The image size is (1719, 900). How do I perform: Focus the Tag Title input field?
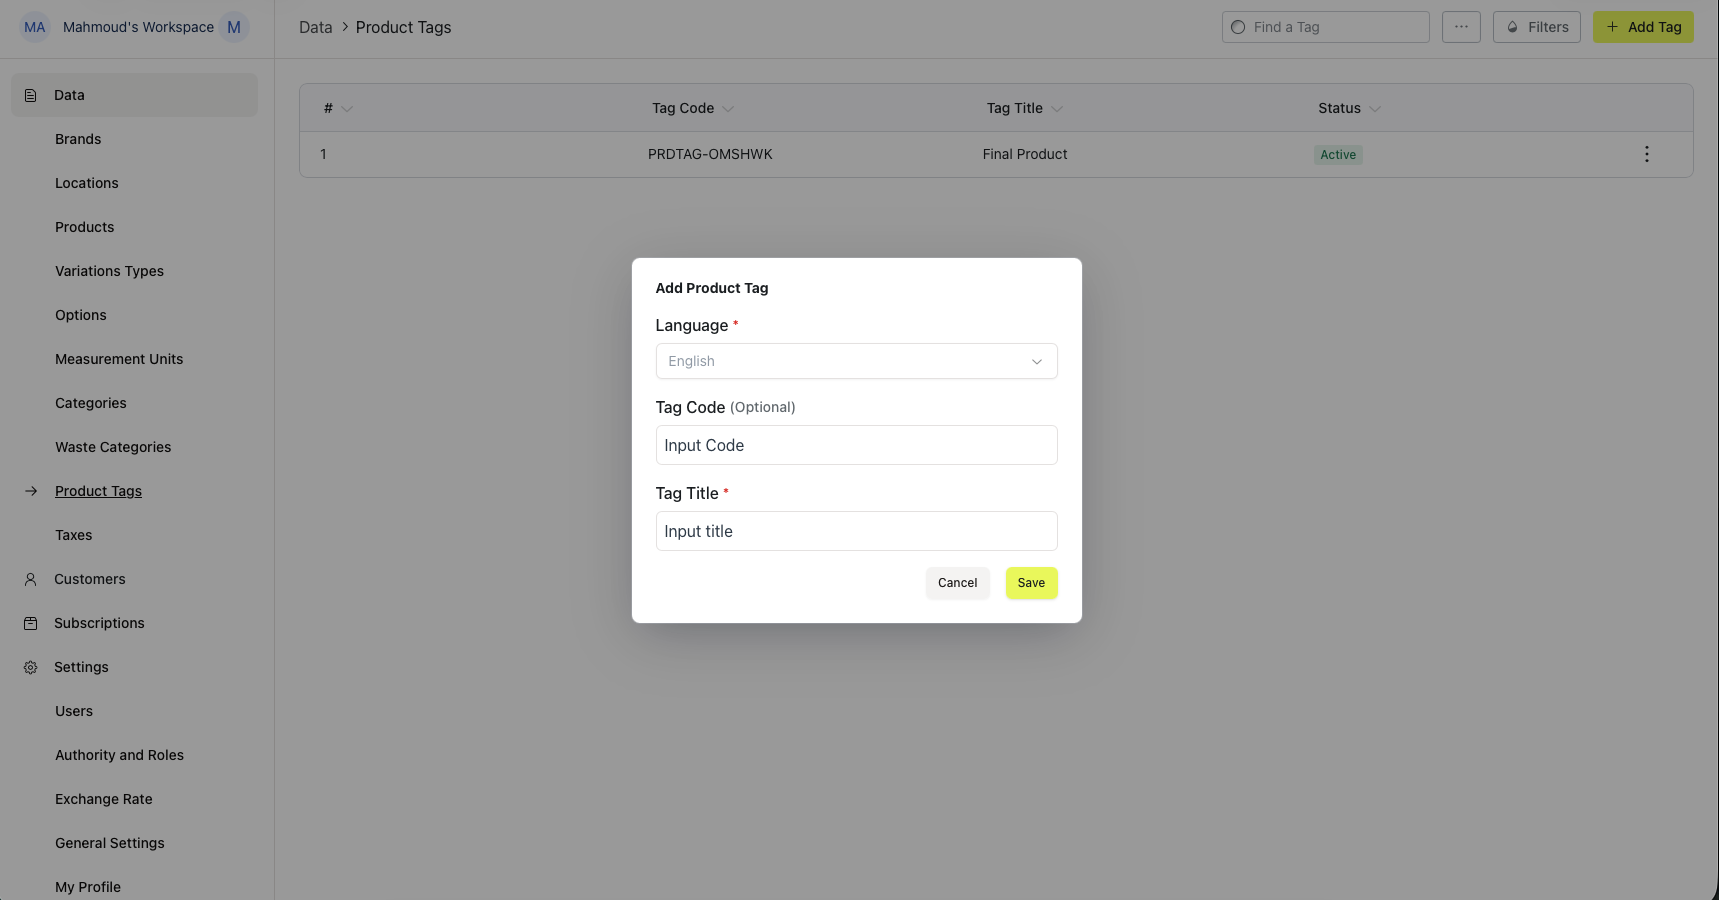[856, 531]
